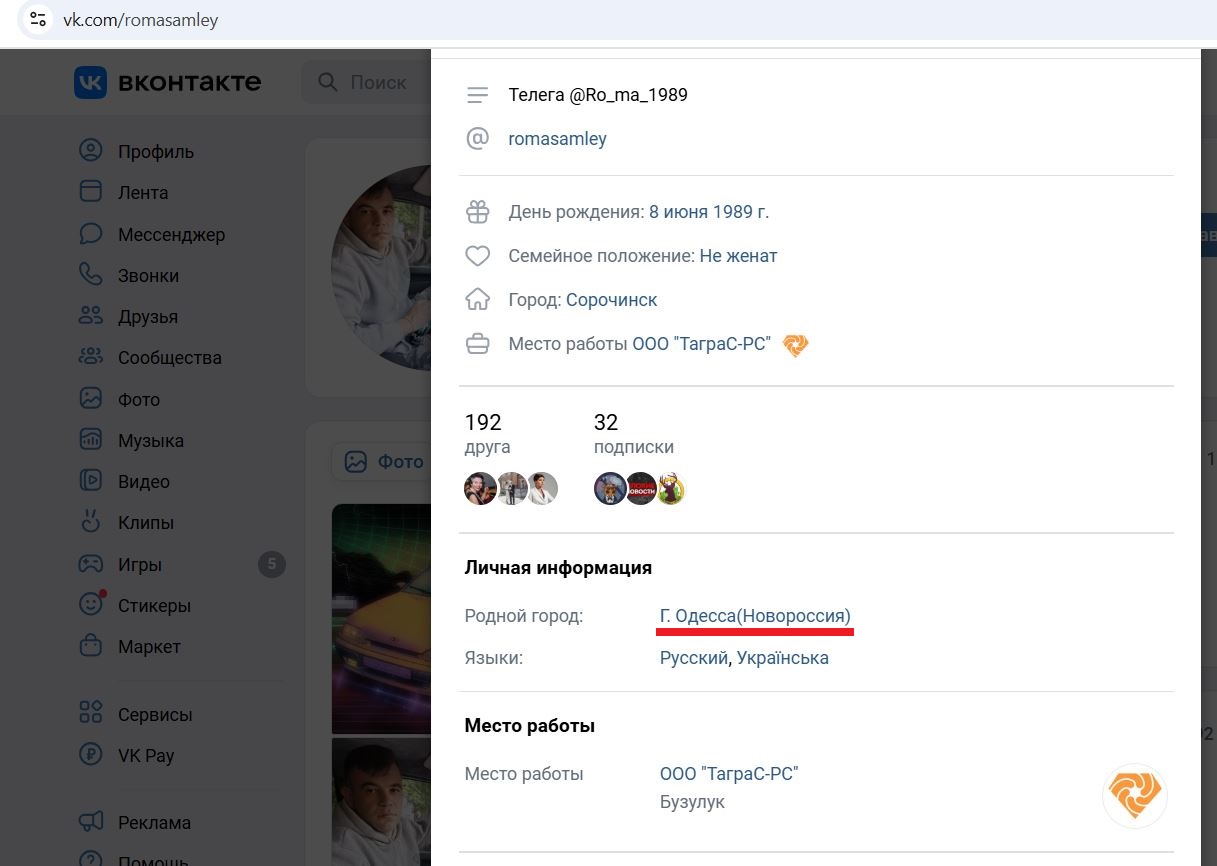This screenshot has height=866, width=1217.
Task: Click the Поиск search field
Action: tap(366, 82)
